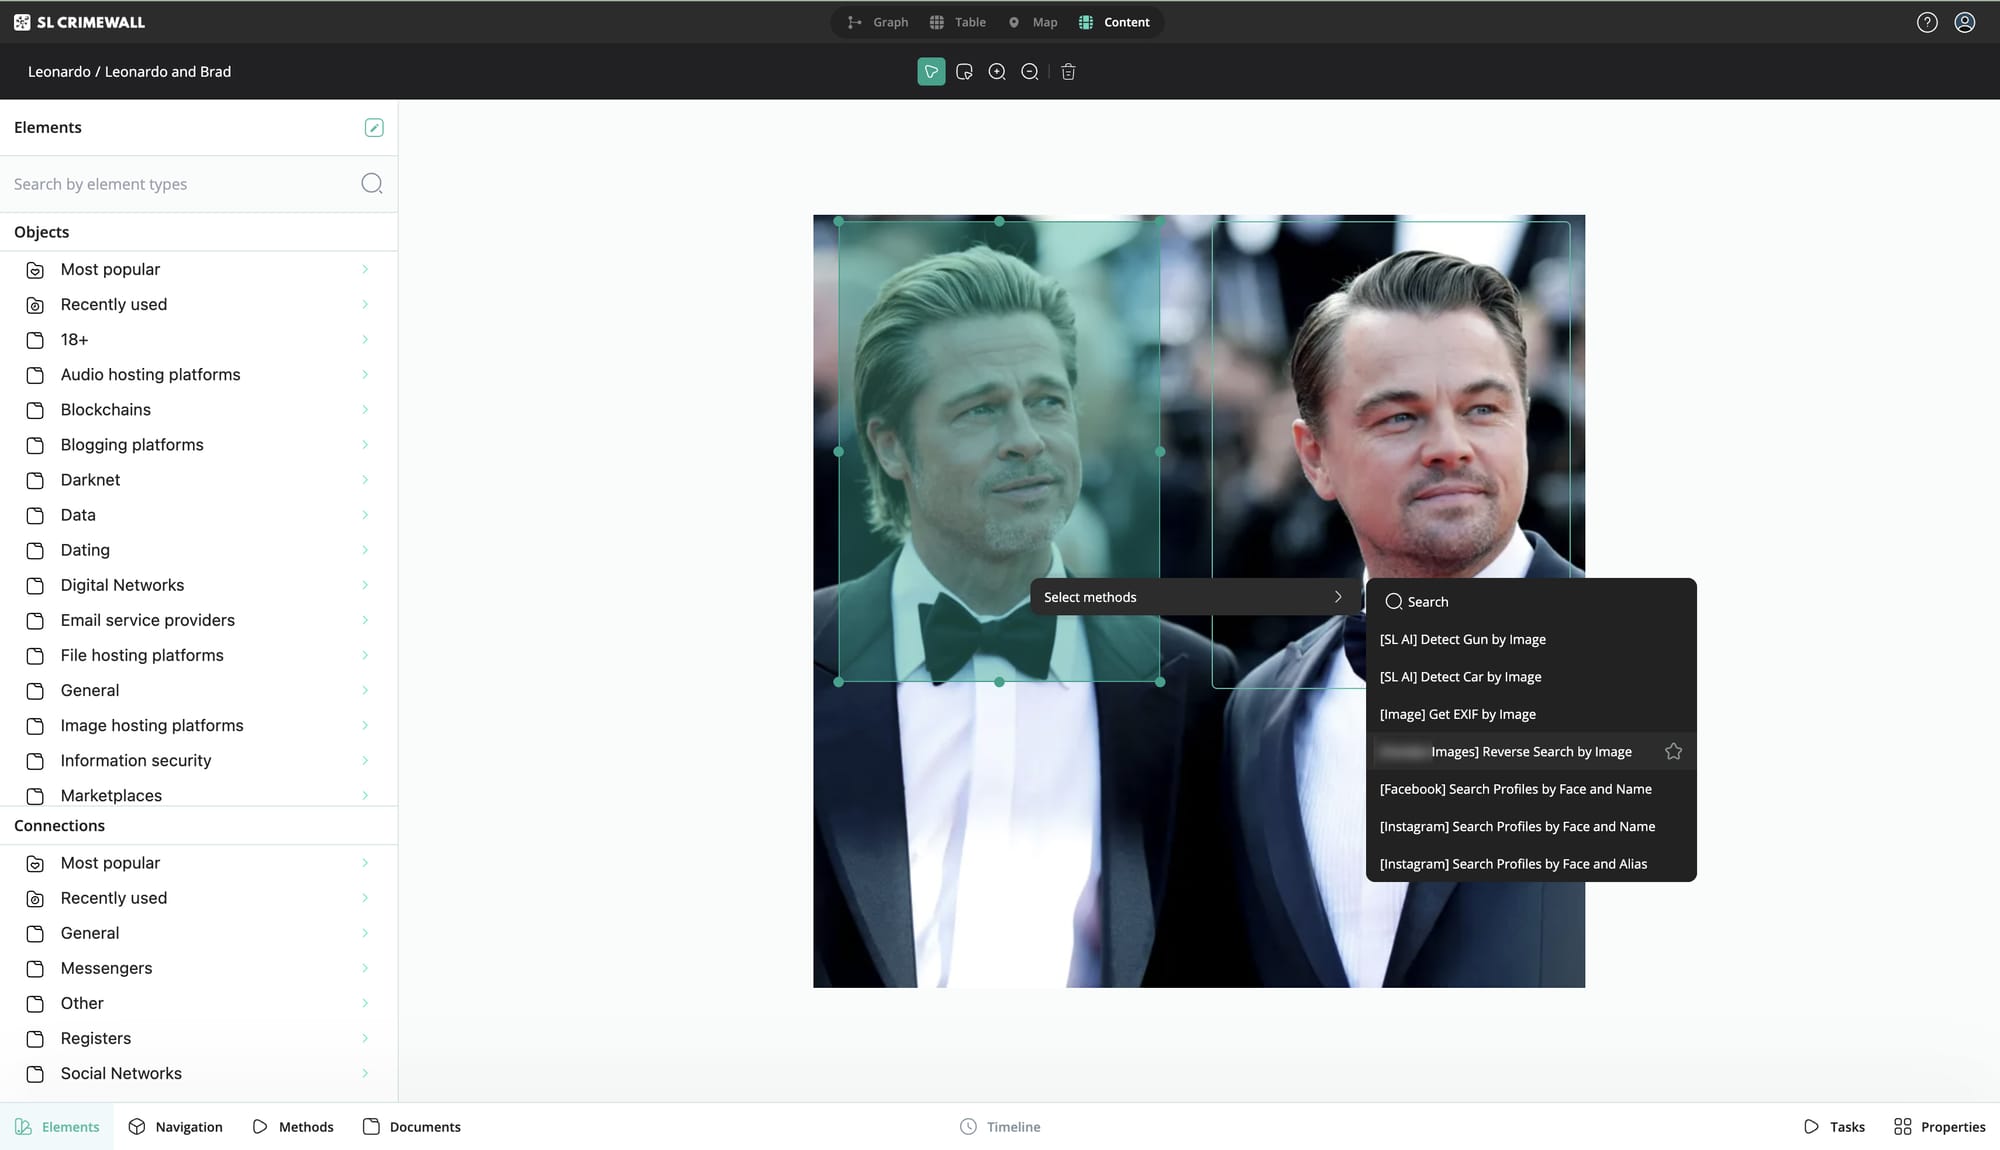Switch to the Map view tab
The image size is (2000, 1150).
[x=1033, y=22]
